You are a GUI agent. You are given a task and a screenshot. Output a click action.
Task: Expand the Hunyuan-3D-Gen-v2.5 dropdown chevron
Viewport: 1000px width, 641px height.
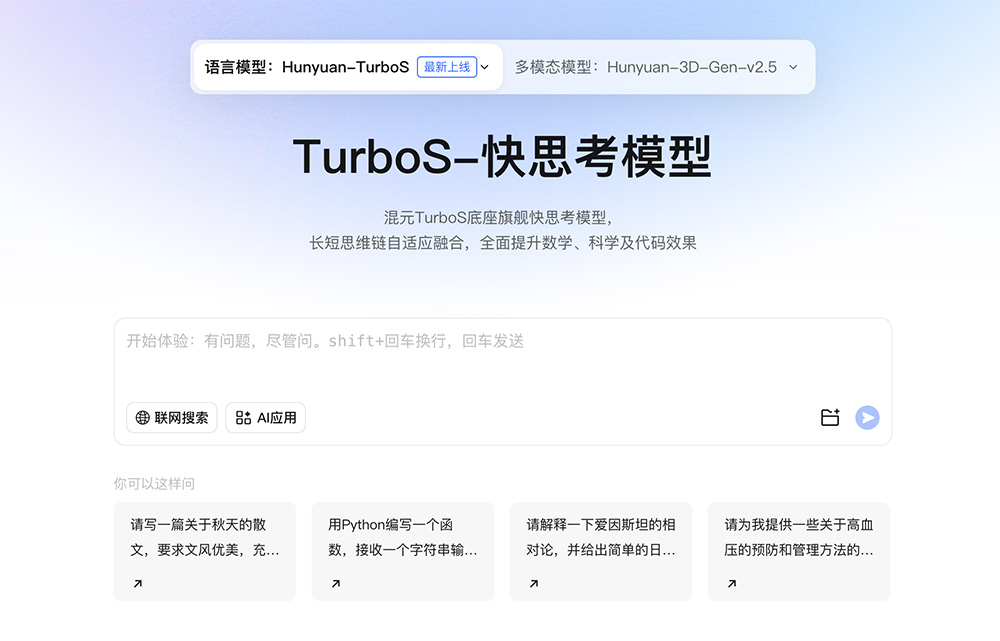coord(793,67)
